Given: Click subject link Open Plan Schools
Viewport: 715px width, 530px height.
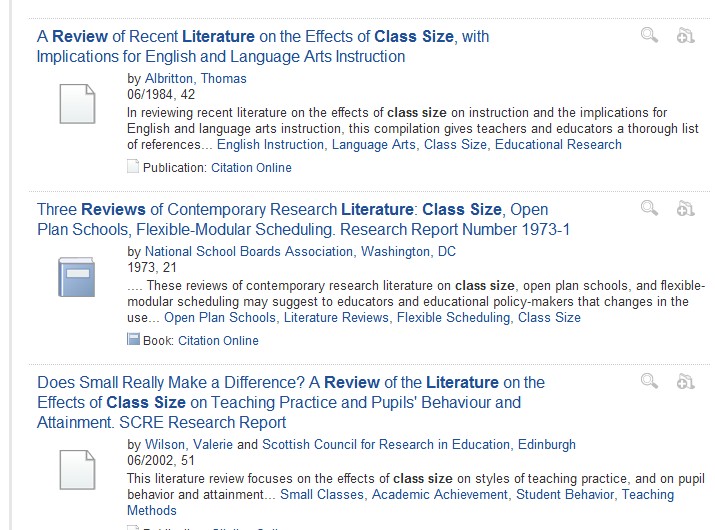Looking at the screenshot, I should [x=220, y=317].
